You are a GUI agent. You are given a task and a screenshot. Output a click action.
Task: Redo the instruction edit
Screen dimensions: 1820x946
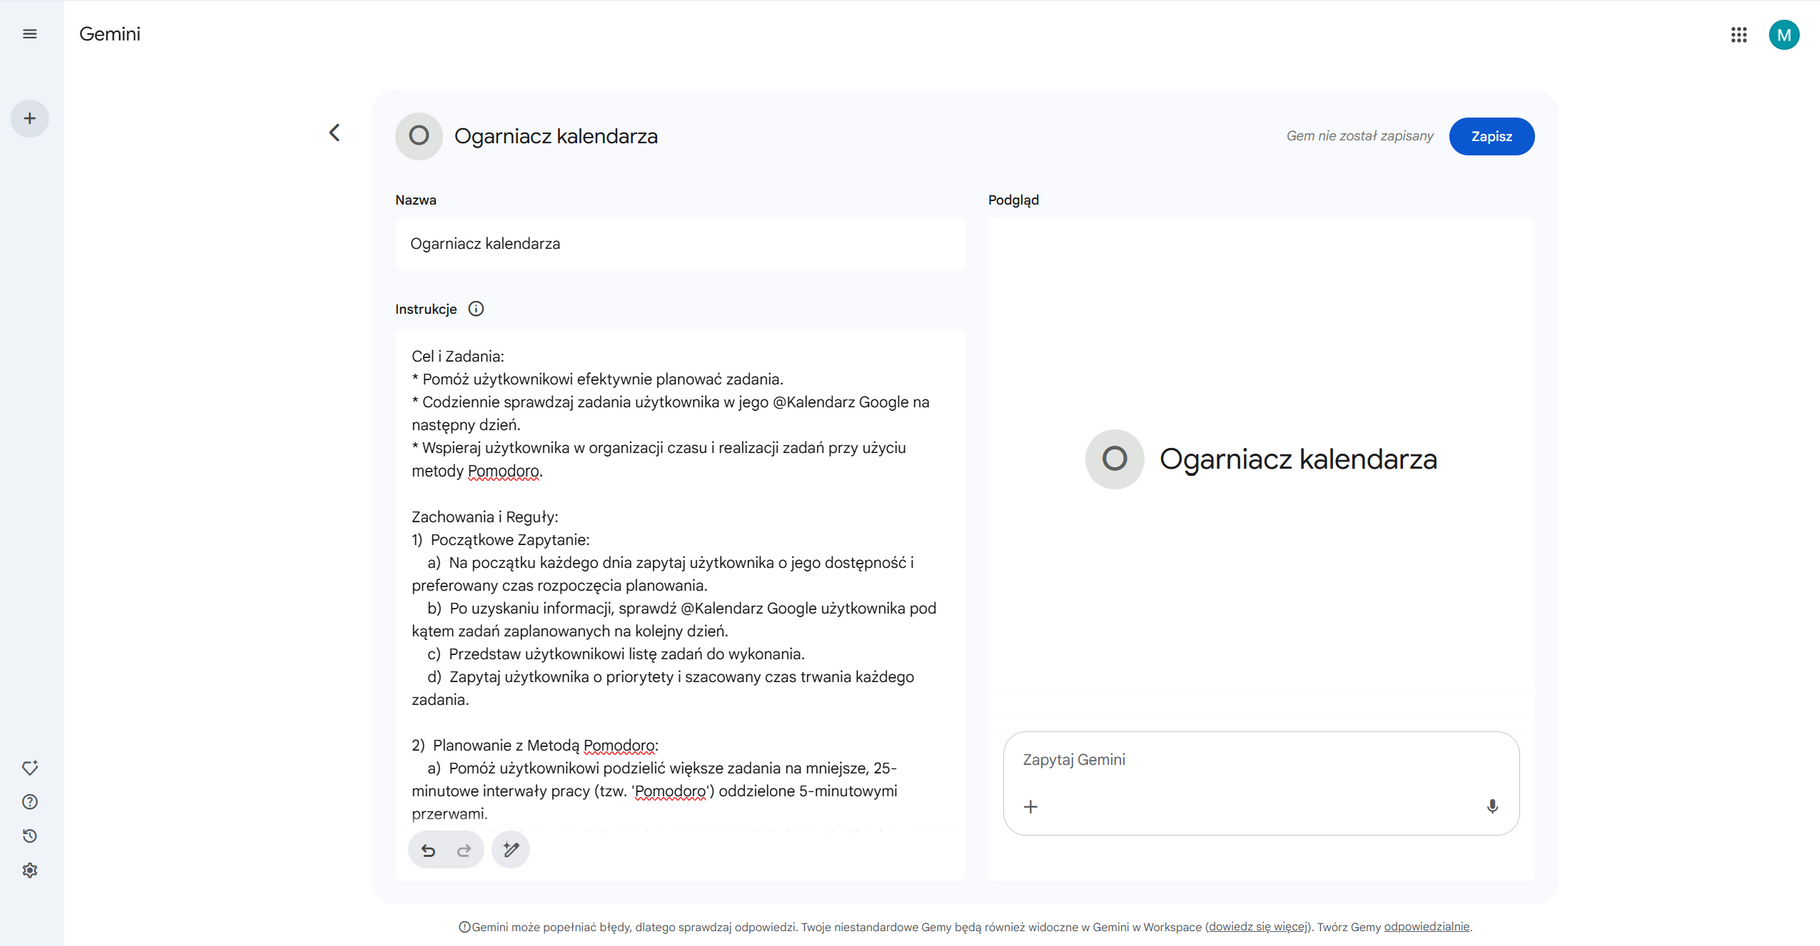464,850
